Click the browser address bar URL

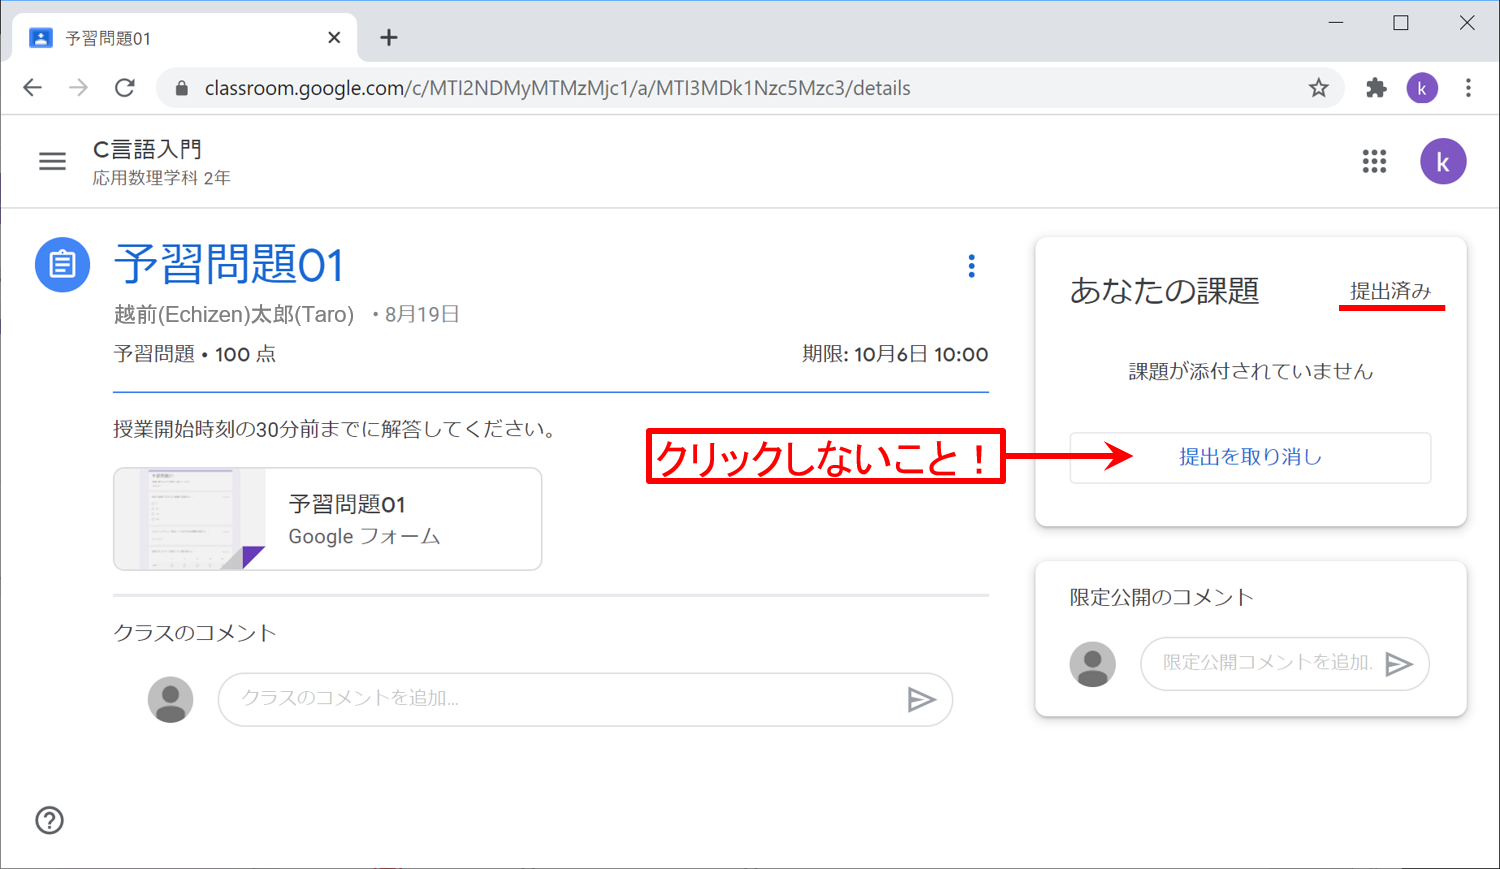[558, 88]
